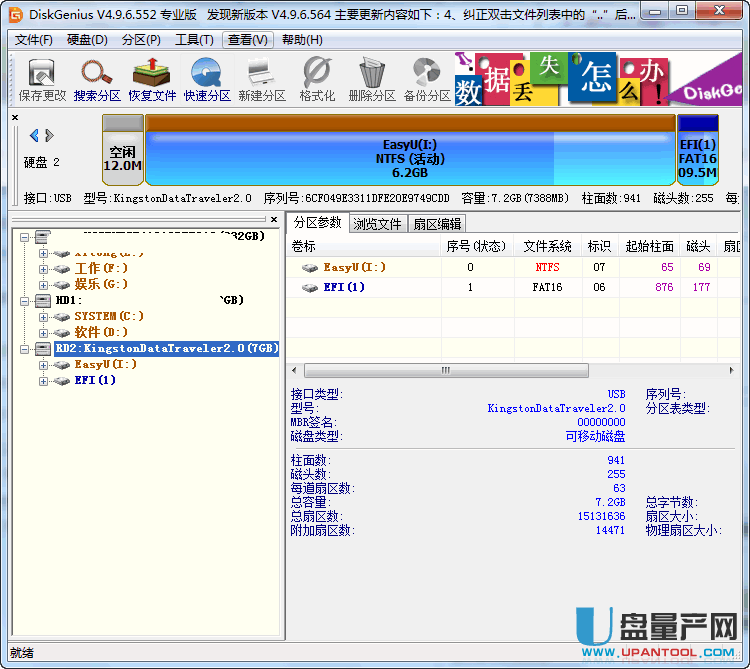Click the 格式化 format icon
The image size is (750, 669).
[x=317, y=80]
